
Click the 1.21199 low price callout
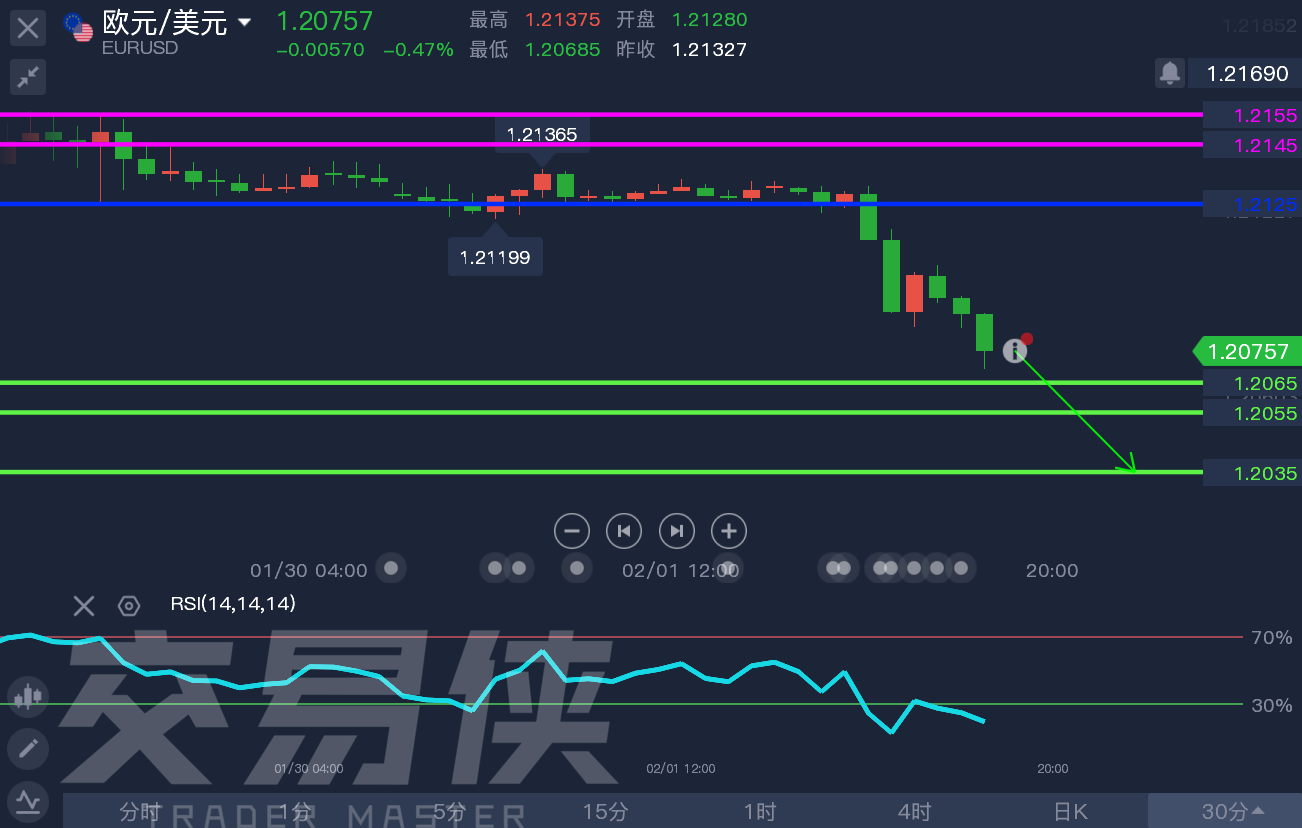[x=495, y=257]
